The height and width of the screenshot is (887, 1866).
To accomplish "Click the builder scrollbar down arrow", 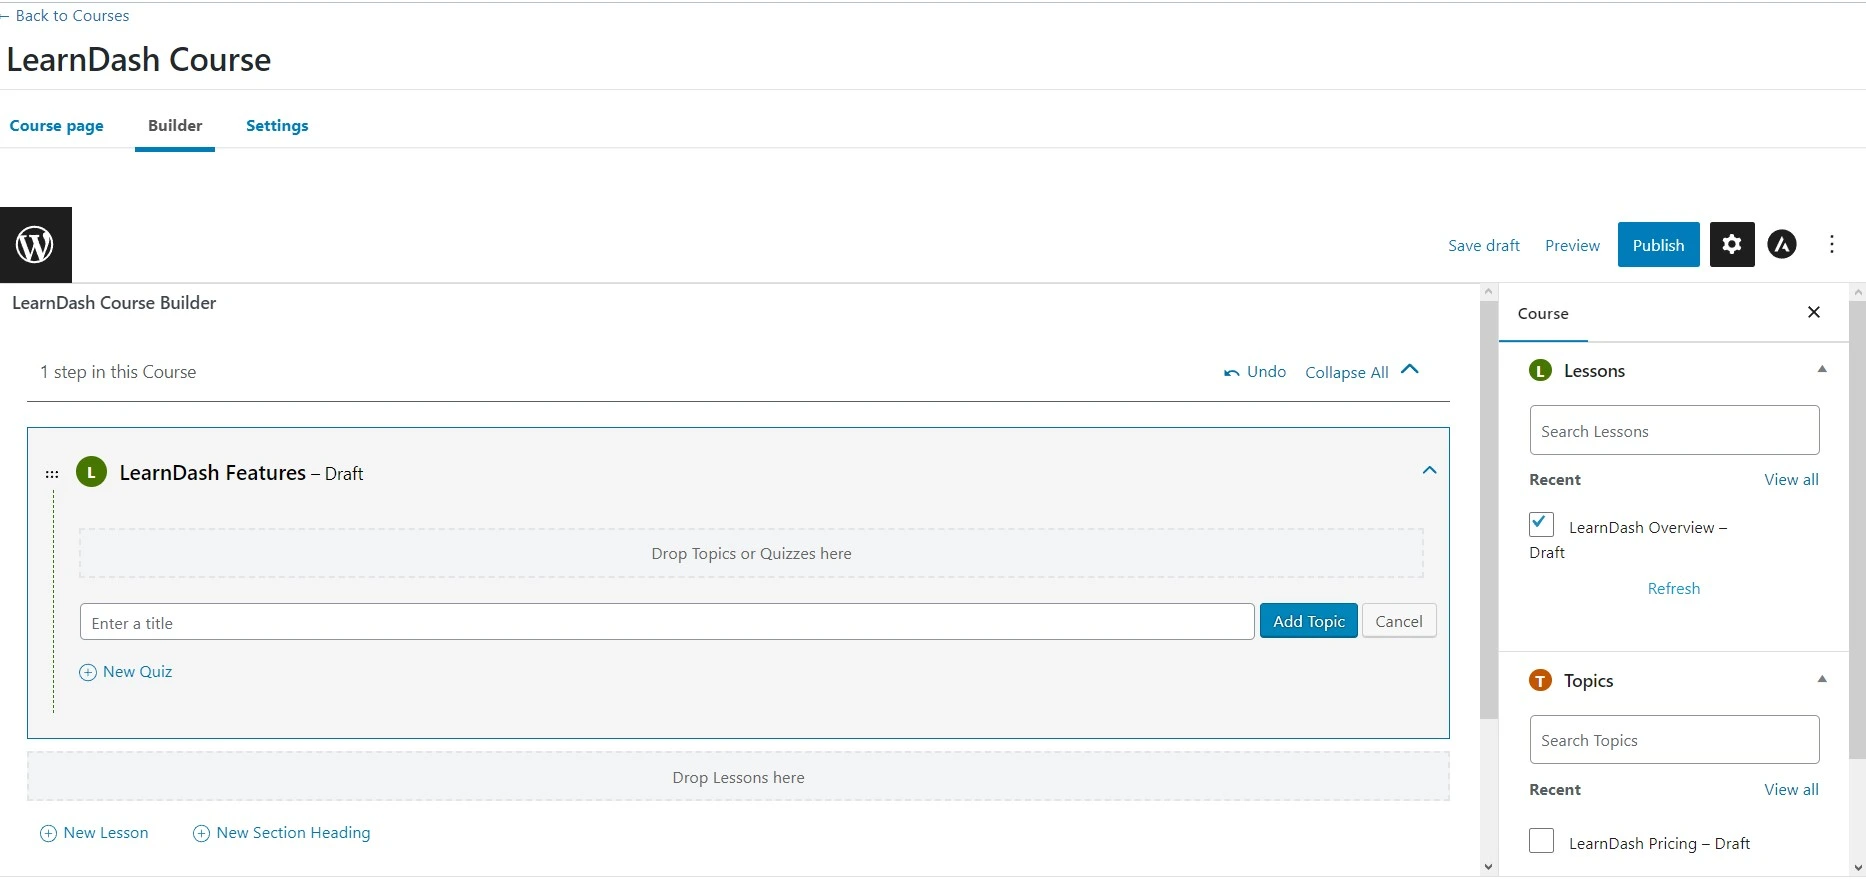I will point(1489,867).
